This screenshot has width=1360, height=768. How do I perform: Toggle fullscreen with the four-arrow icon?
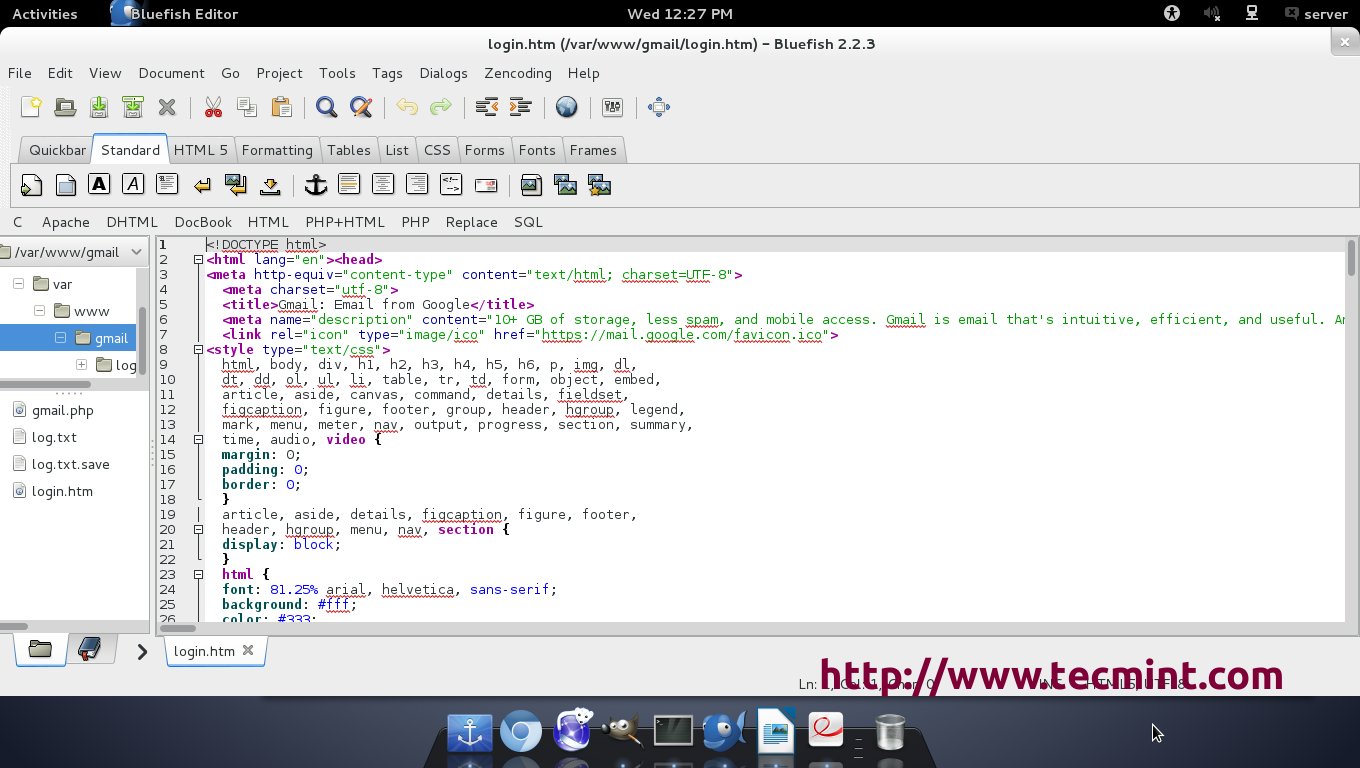click(658, 107)
